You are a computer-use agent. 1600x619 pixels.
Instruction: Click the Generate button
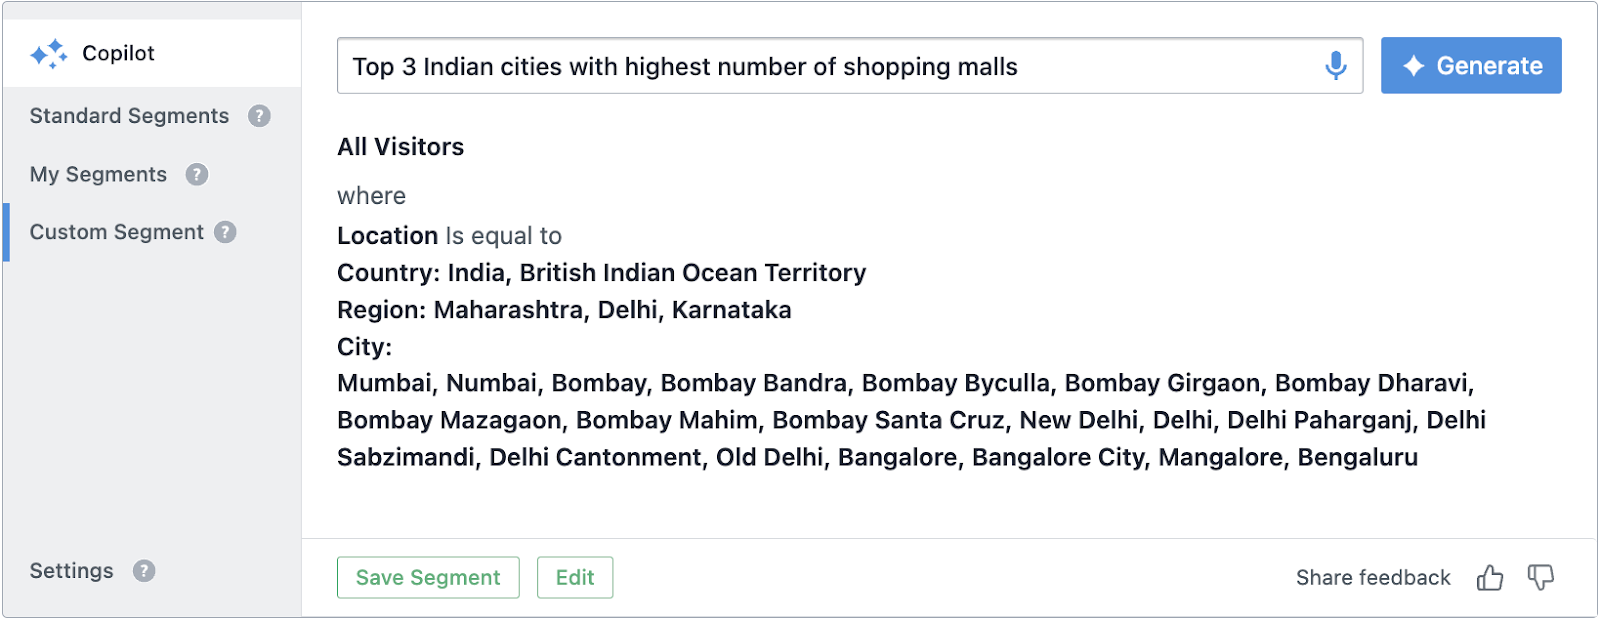[x=1471, y=66]
